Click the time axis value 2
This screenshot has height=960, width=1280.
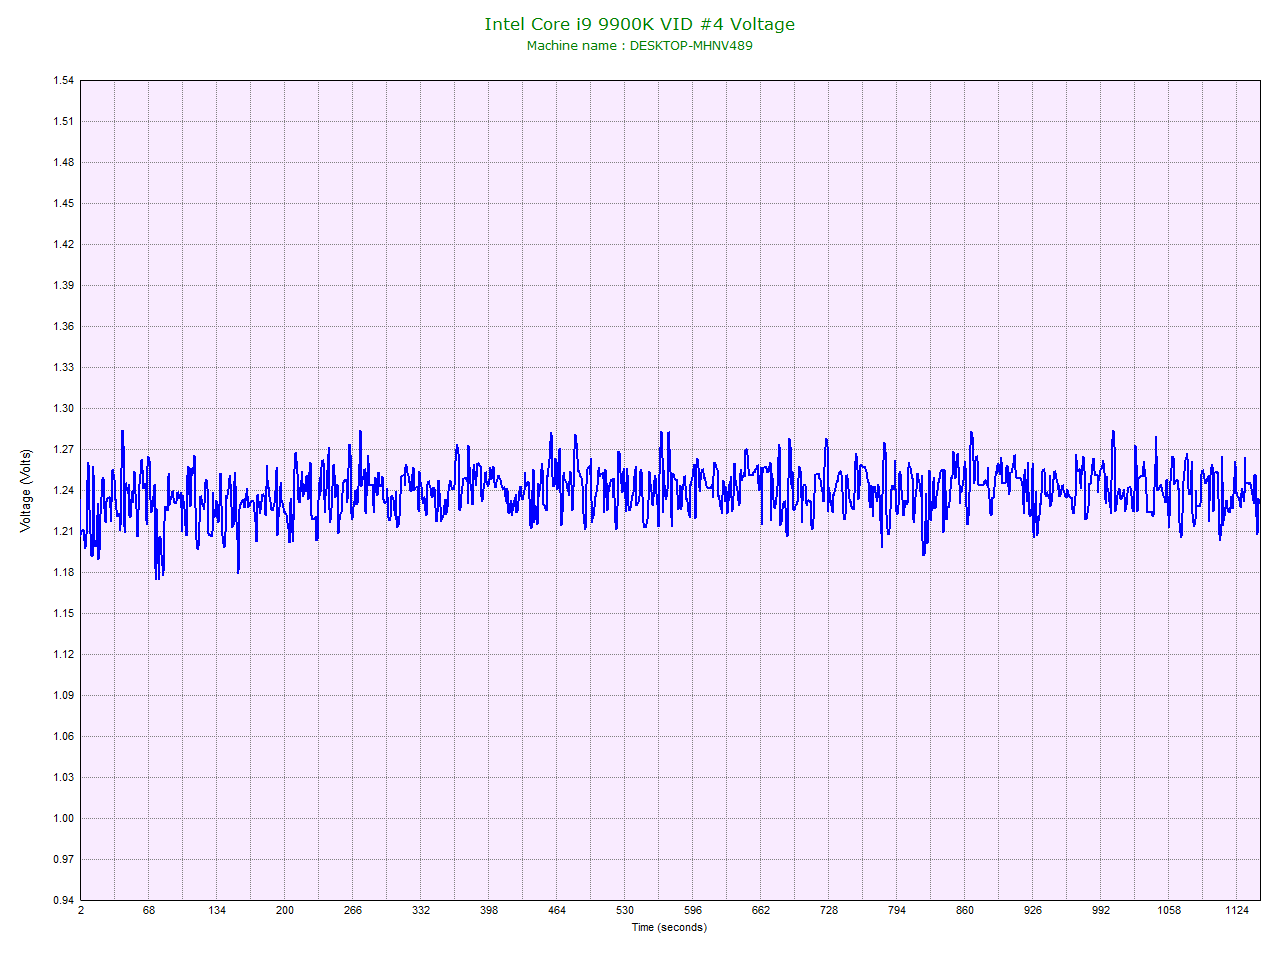[x=81, y=911]
